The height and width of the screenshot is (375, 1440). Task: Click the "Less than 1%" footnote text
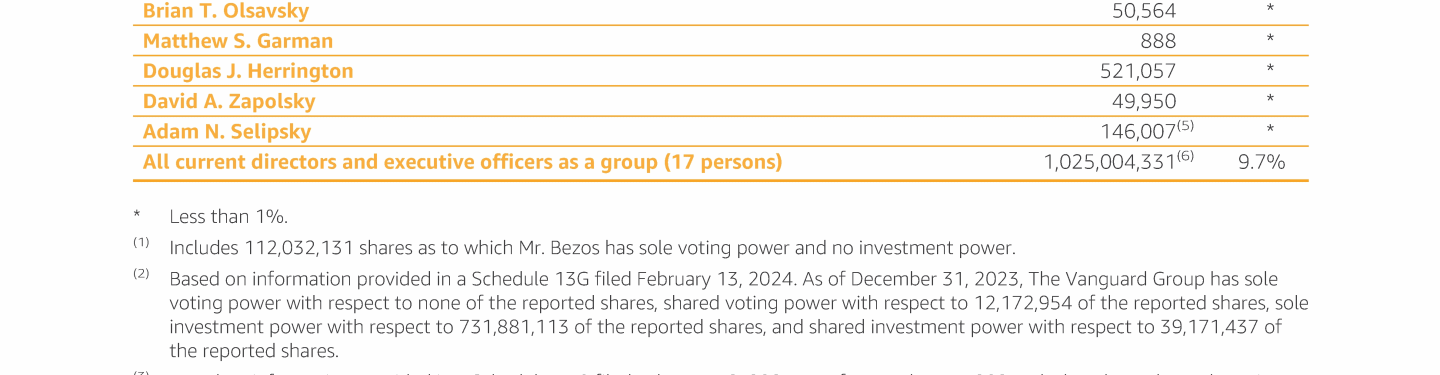(229, 217)
